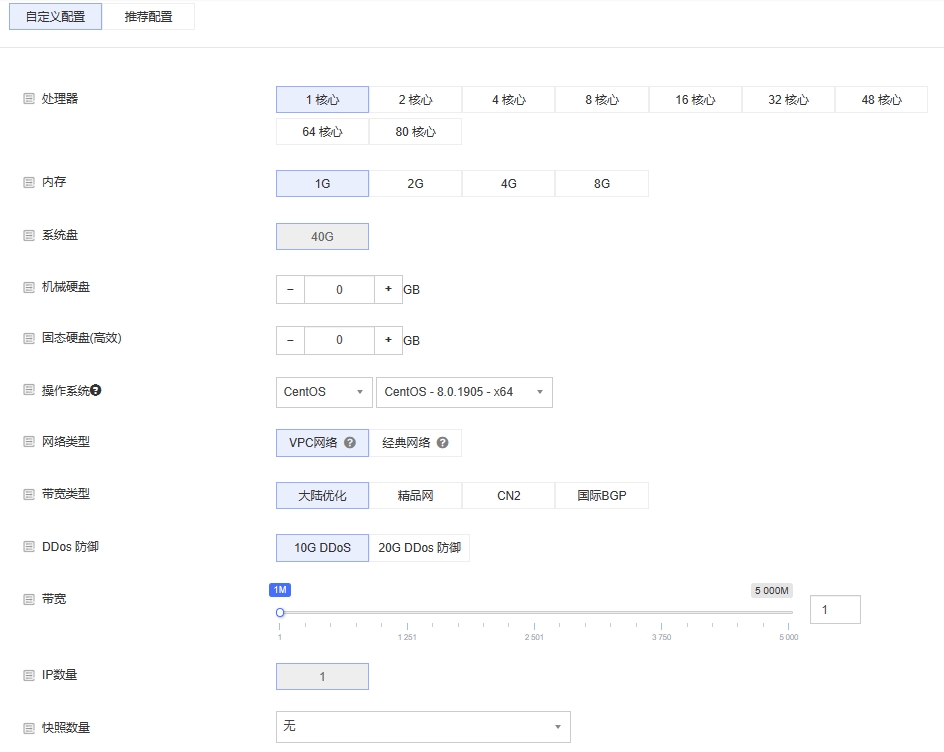Open the CentOS operating system dropdown
This screenshot has width=944, height=752.
point(323,392)
